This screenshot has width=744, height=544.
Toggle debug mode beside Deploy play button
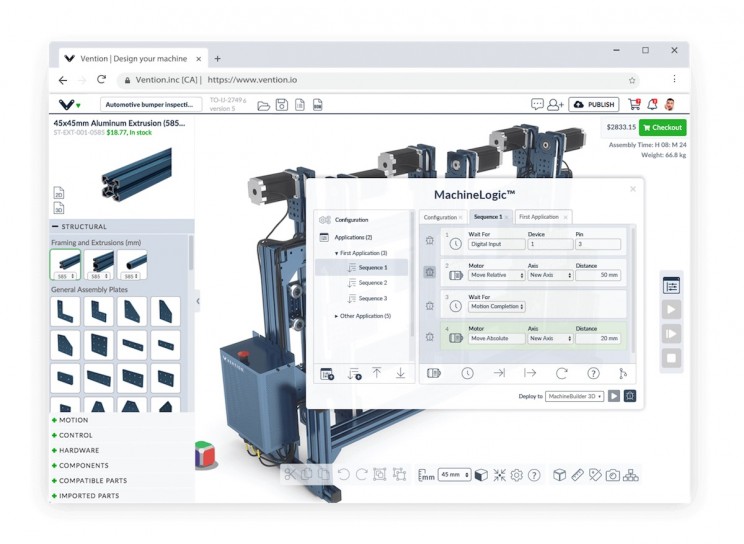[x=630, y=396]
